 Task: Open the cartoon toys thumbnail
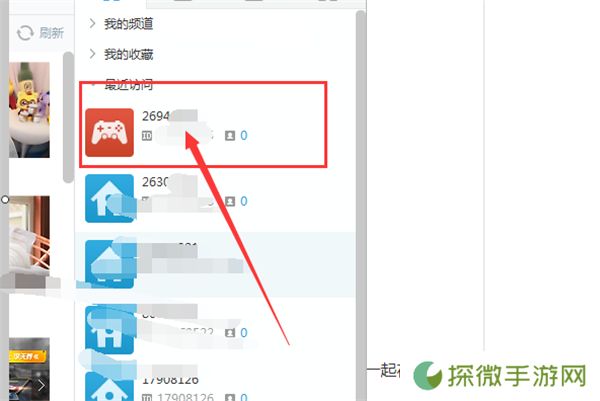pyautogui.click(x=29, y=110)
